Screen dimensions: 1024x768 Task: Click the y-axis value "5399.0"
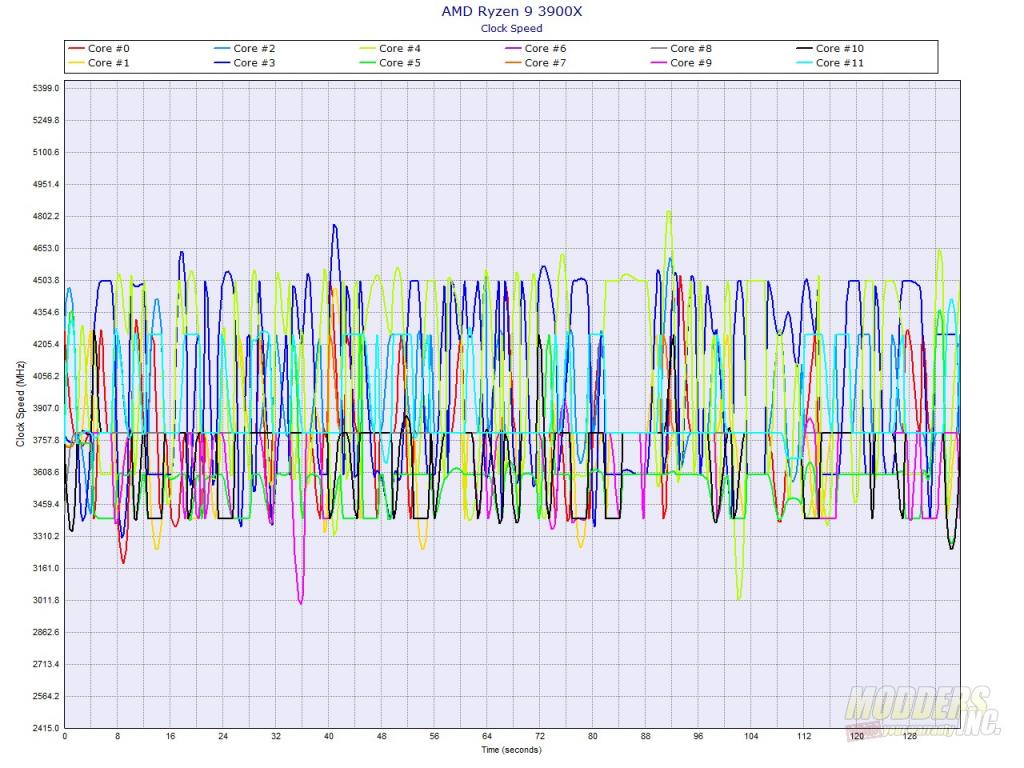(46, 88)
